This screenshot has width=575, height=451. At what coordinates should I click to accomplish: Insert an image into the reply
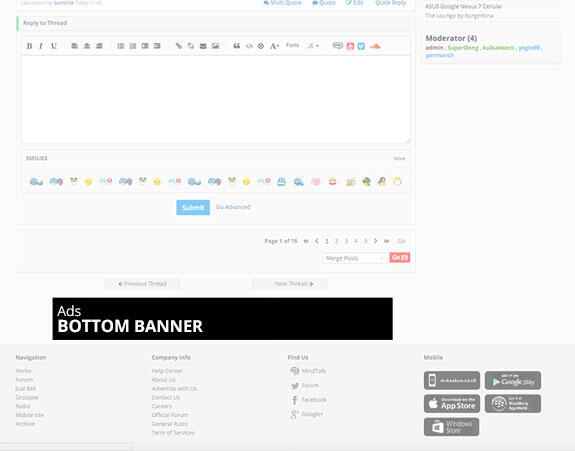215,46
